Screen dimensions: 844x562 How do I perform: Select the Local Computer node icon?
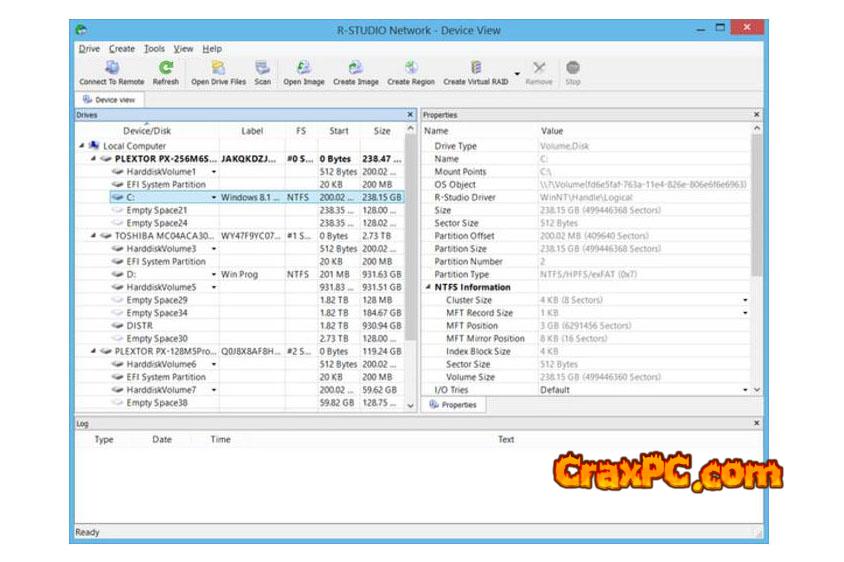pyautogui.click(x=94, y=145)
